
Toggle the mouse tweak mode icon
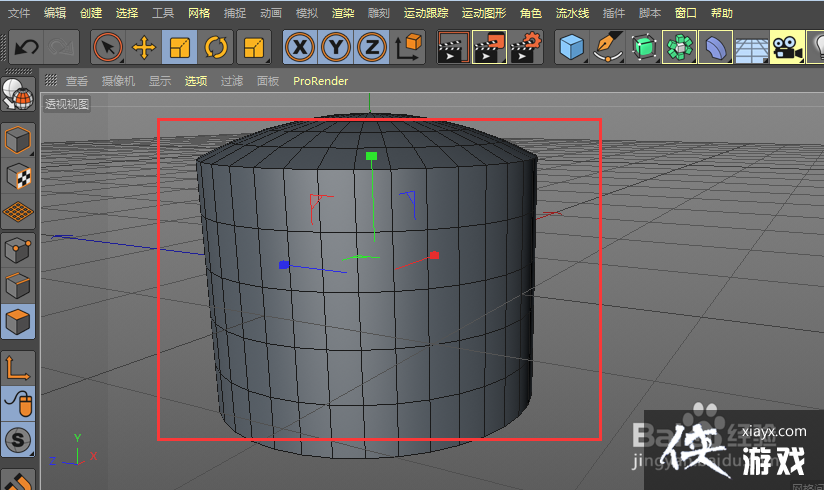pos(18,404)
